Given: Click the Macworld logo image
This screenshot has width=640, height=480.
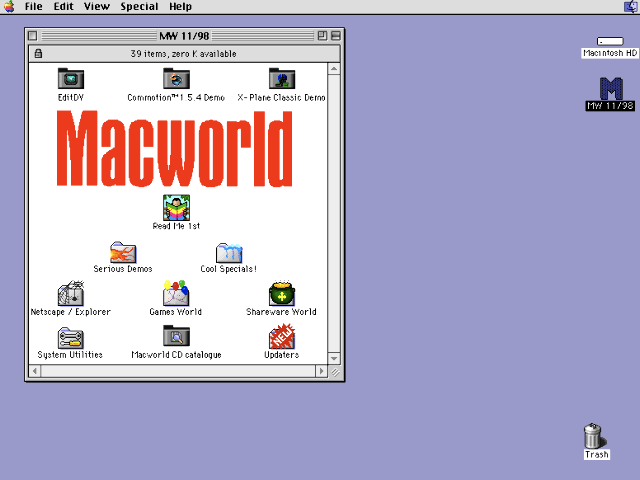Looking at the screenshot, I should (x=174, y=149).
